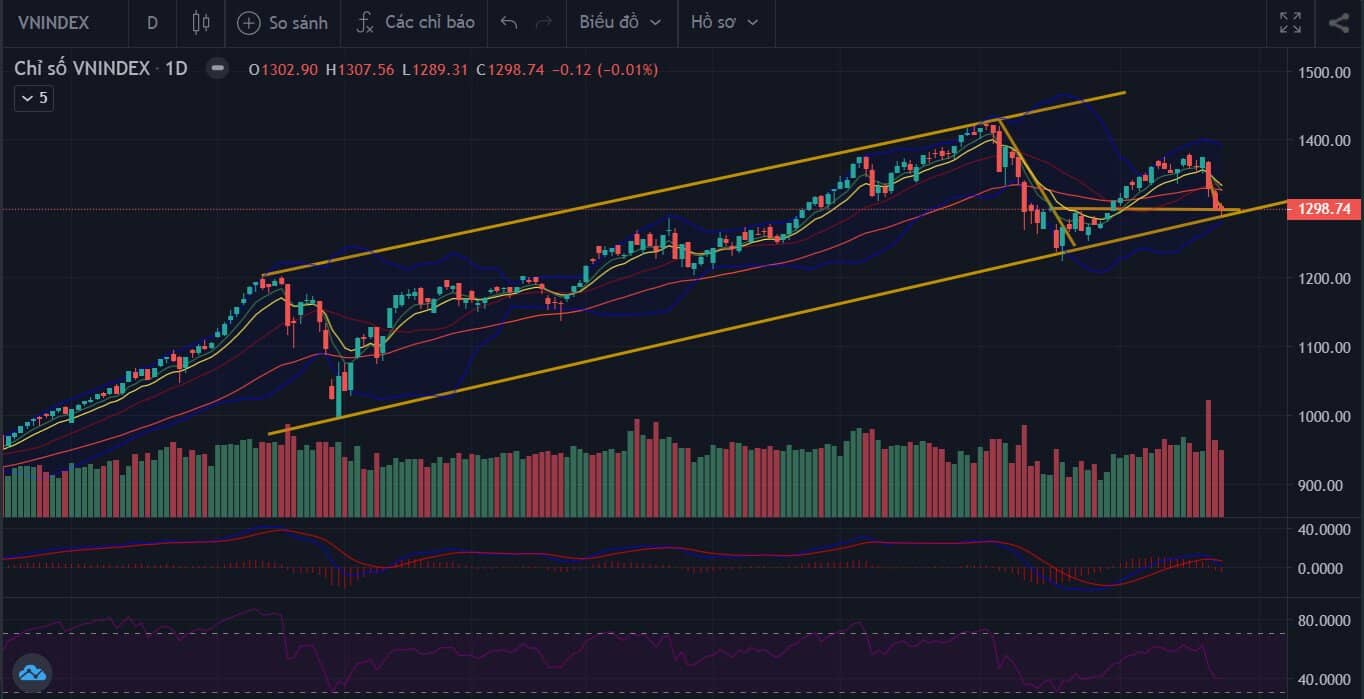Click the Chỉ số VNINDEX 1D legend title
1364x699 pixels.
click(x=101, y=69)
